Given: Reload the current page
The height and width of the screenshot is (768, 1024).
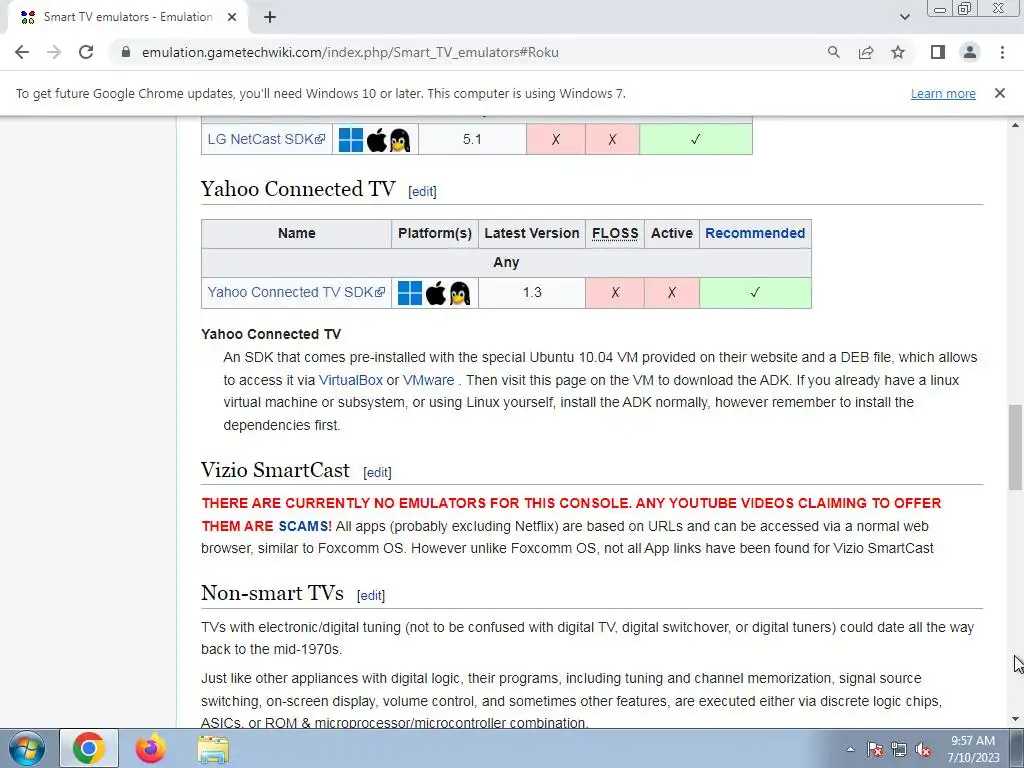Looking at the screenshot, I should point(86,52).
